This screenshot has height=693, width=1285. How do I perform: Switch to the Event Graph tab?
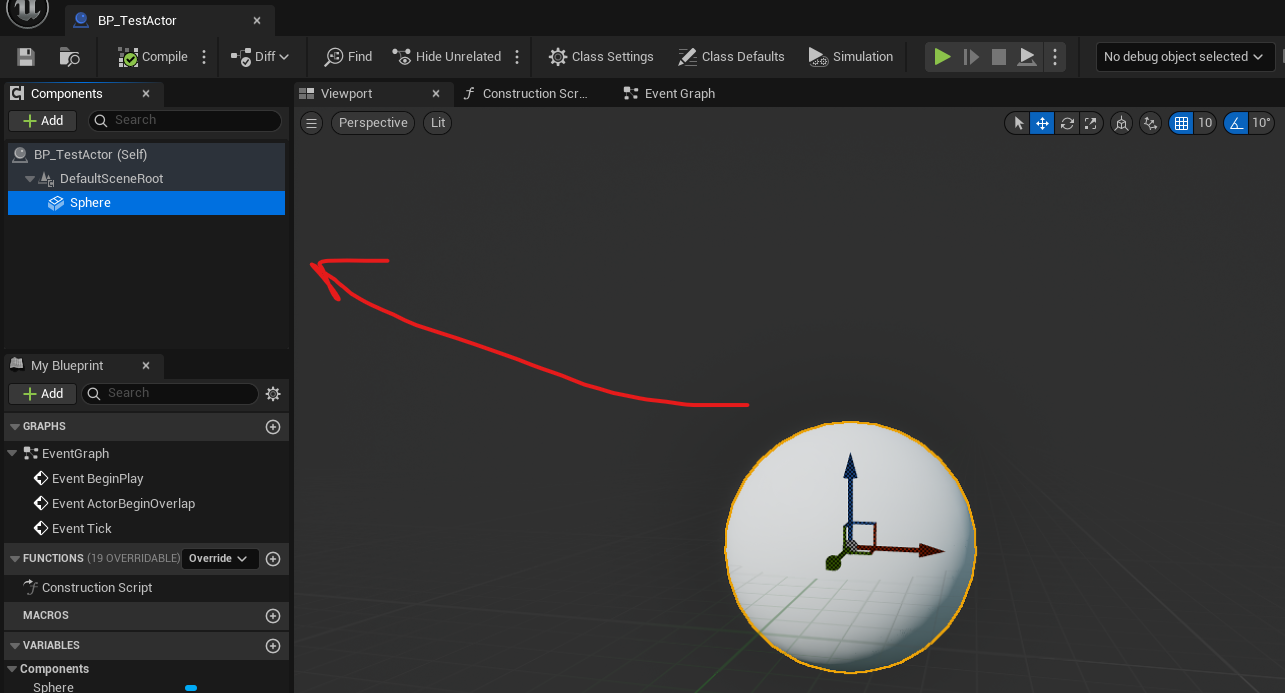[679, 94]
